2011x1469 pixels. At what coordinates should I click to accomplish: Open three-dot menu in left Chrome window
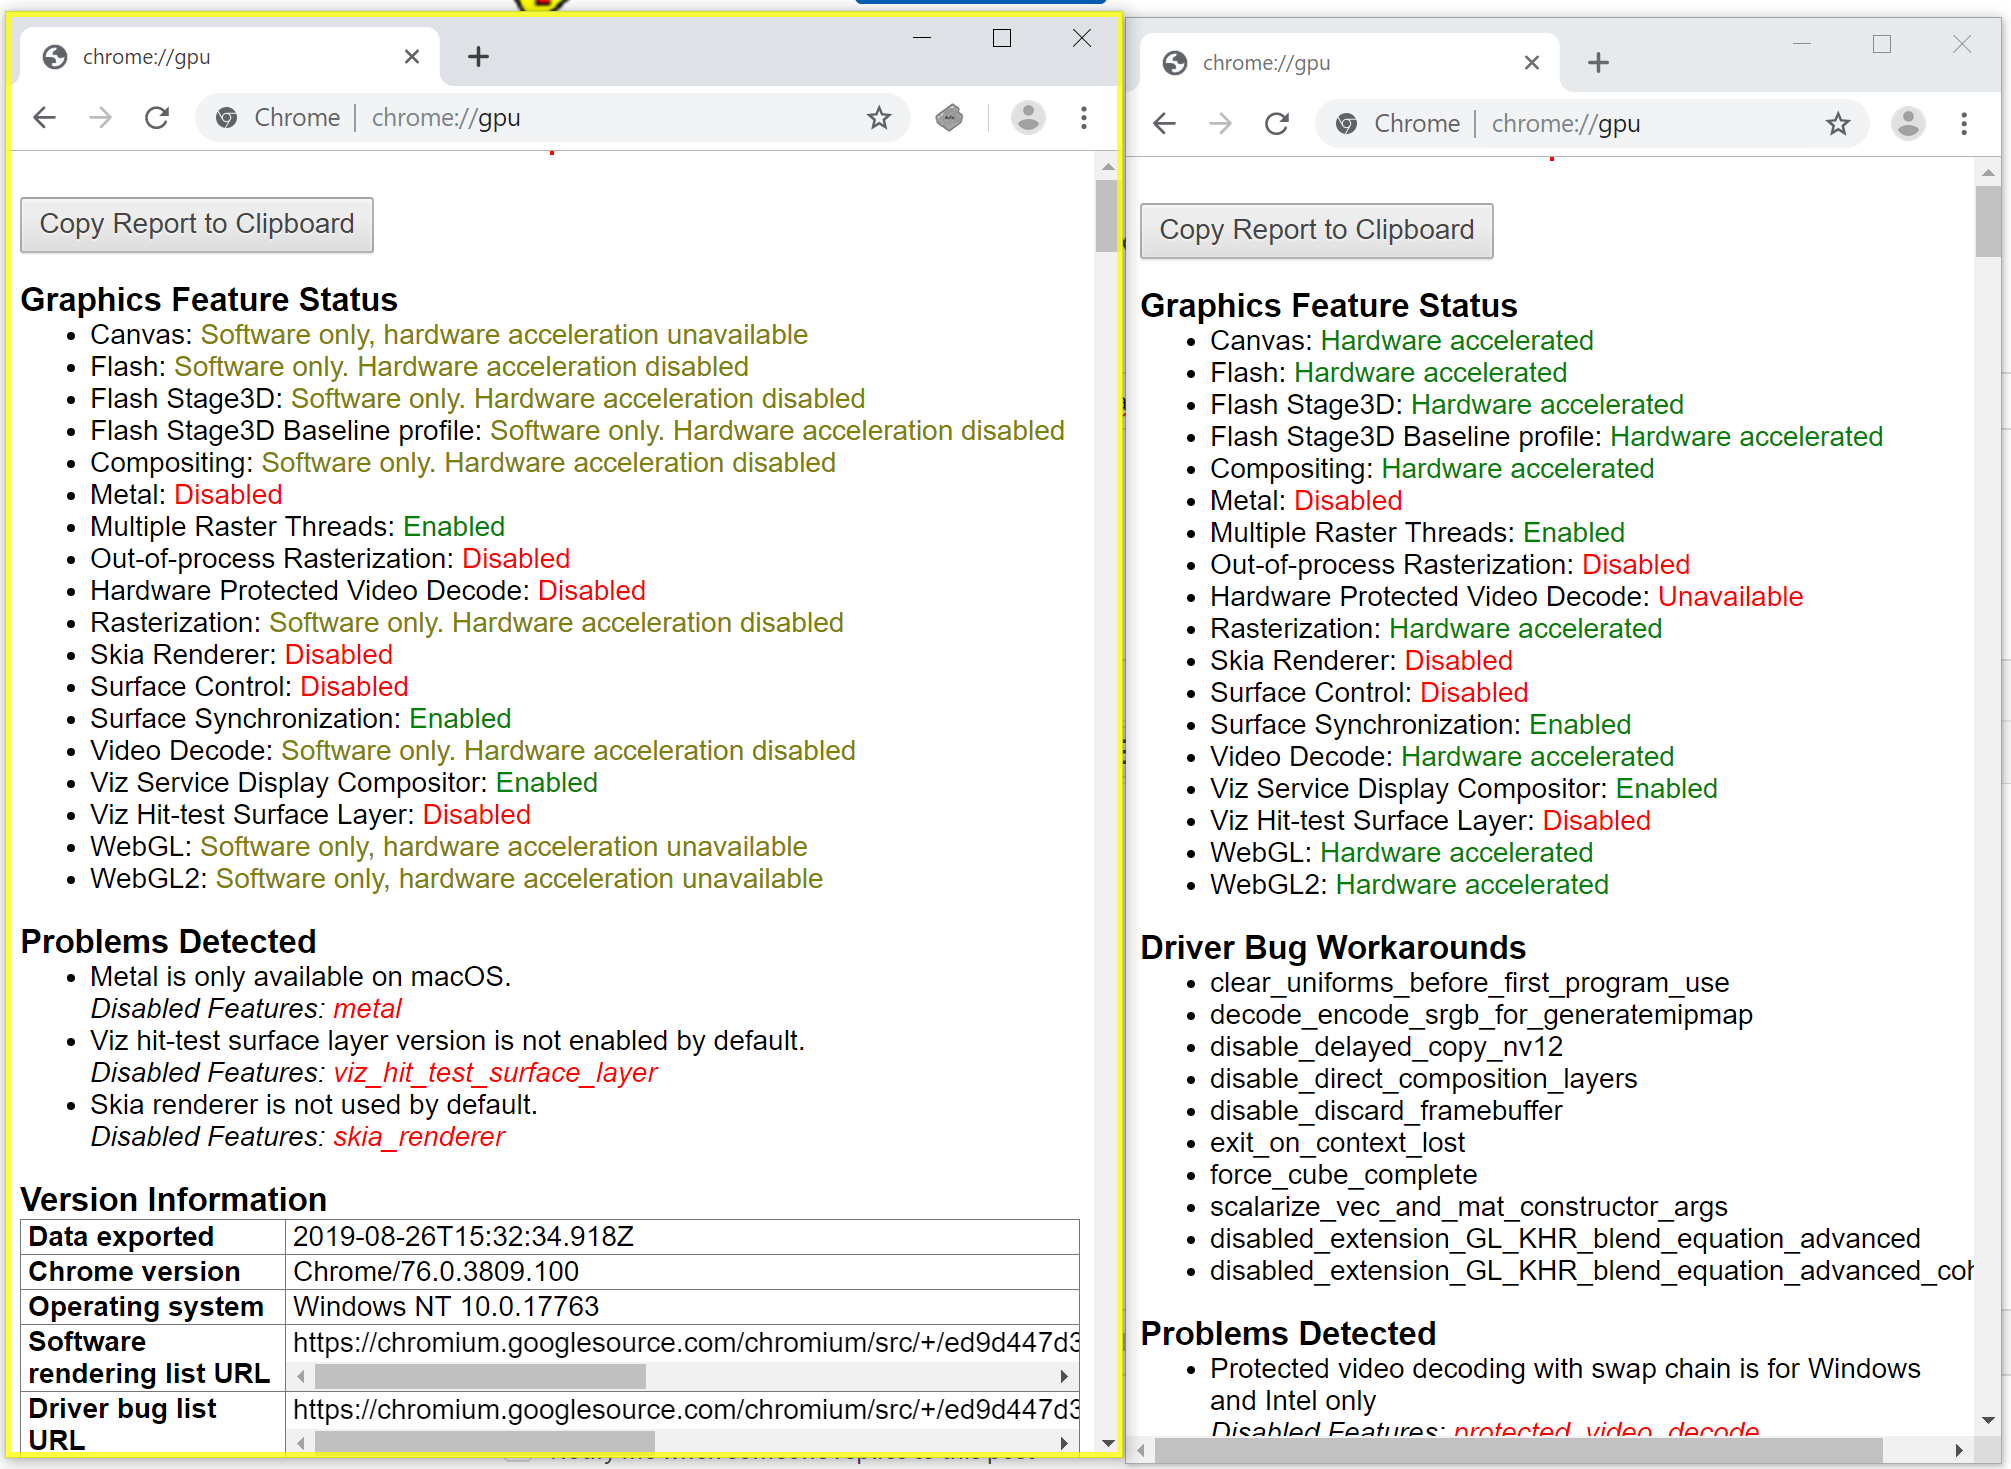(x=1084, y=118)
